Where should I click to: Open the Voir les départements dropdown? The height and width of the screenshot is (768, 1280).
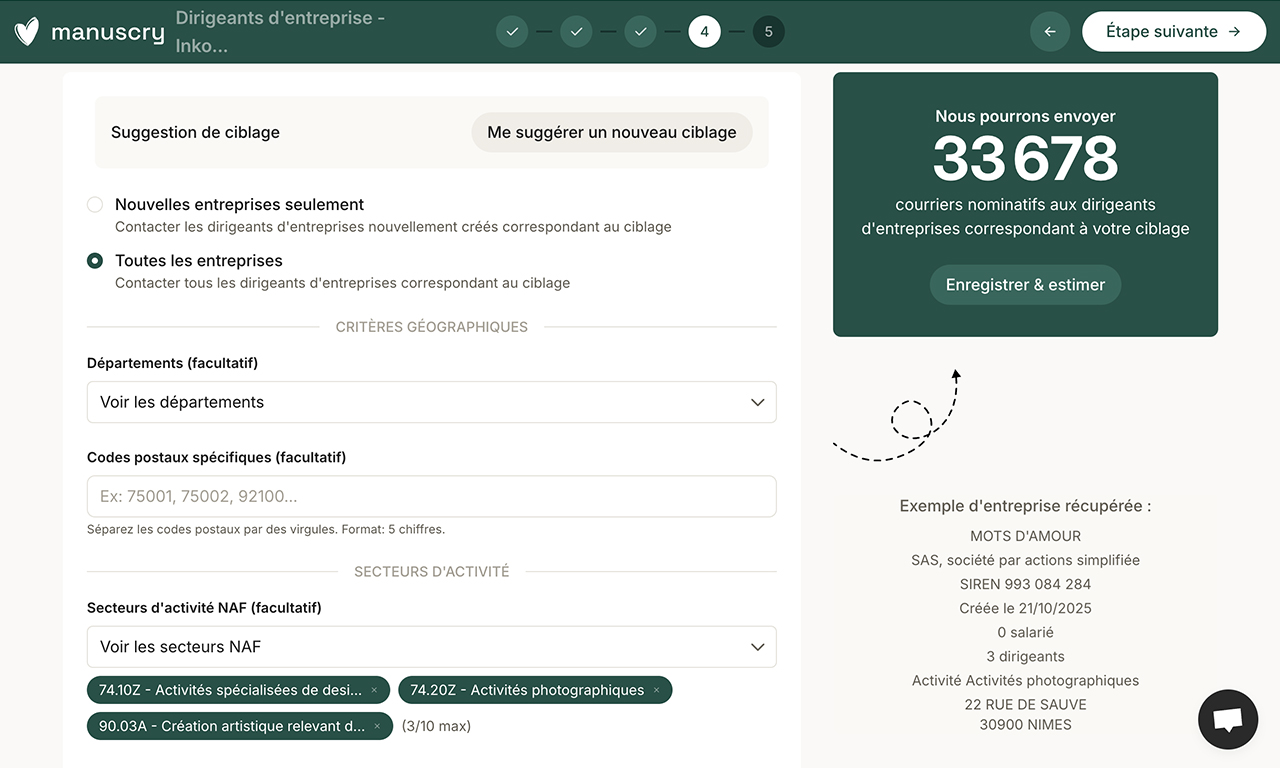coord(432,401)
